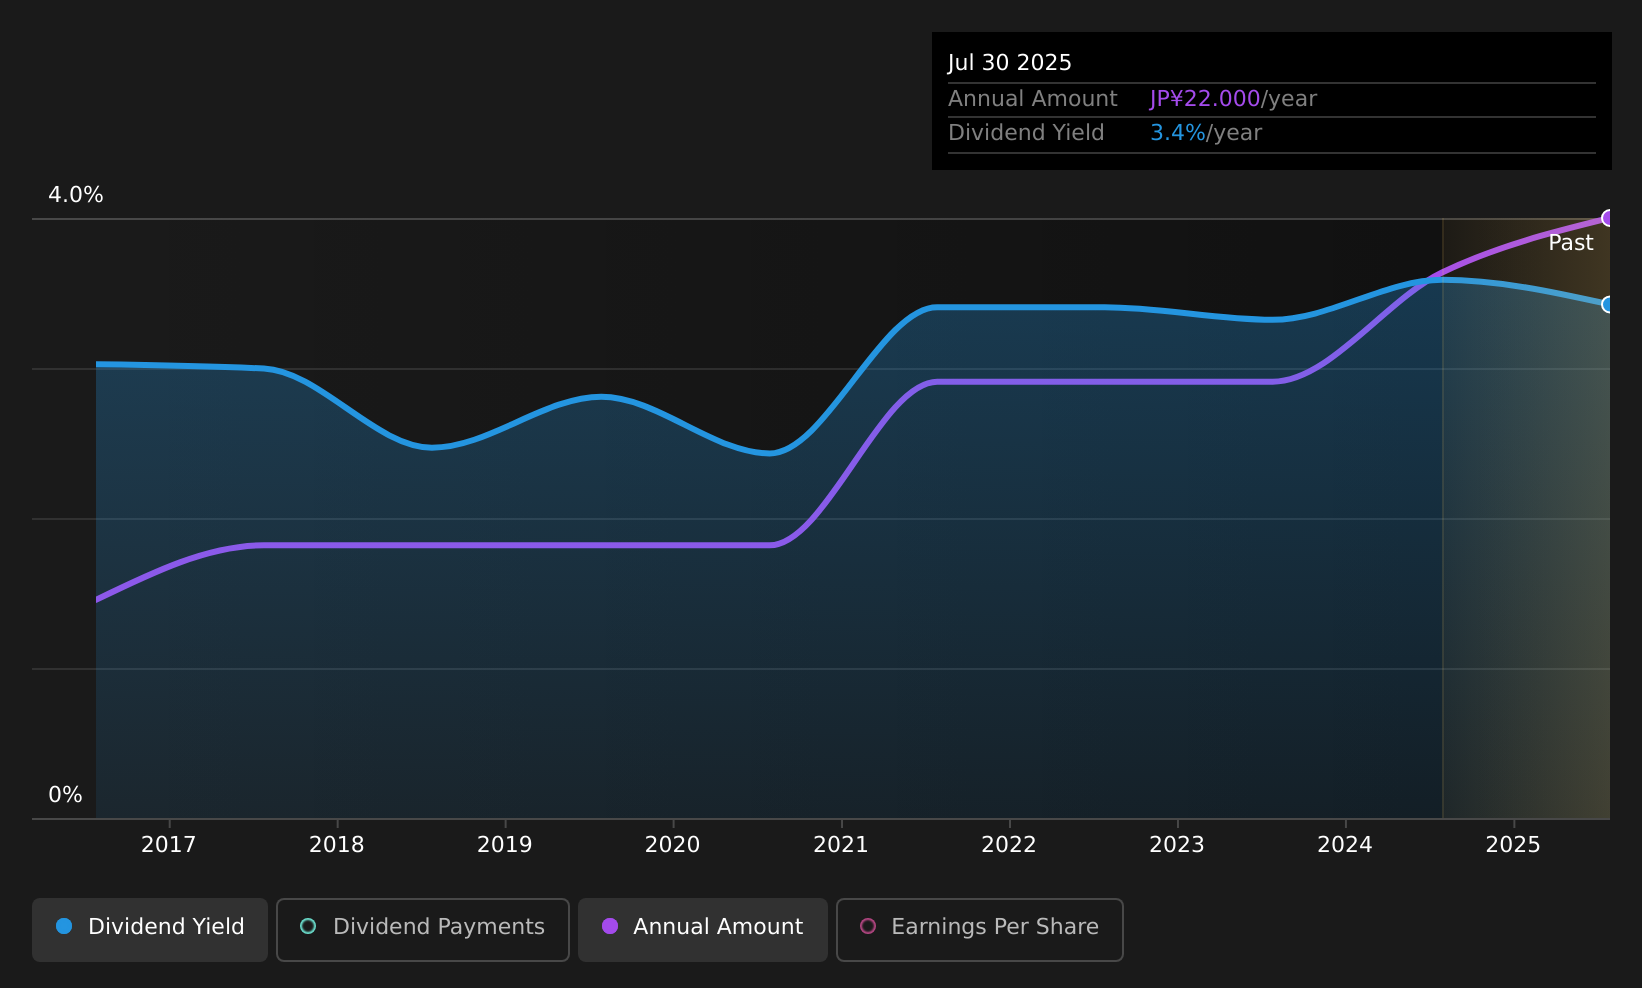Toggle the Dividend Yield series
This screenshot has height=988, width=1642.
150,929
